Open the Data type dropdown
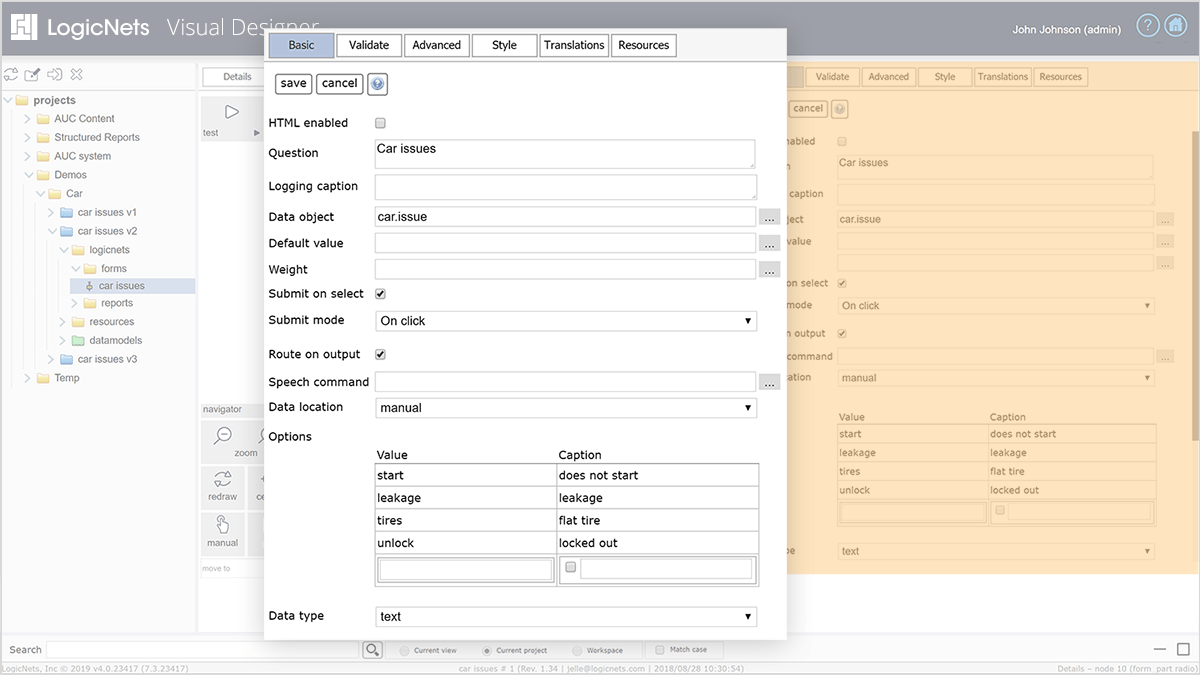Screen dimensions: 1200x675 [566, 617]
